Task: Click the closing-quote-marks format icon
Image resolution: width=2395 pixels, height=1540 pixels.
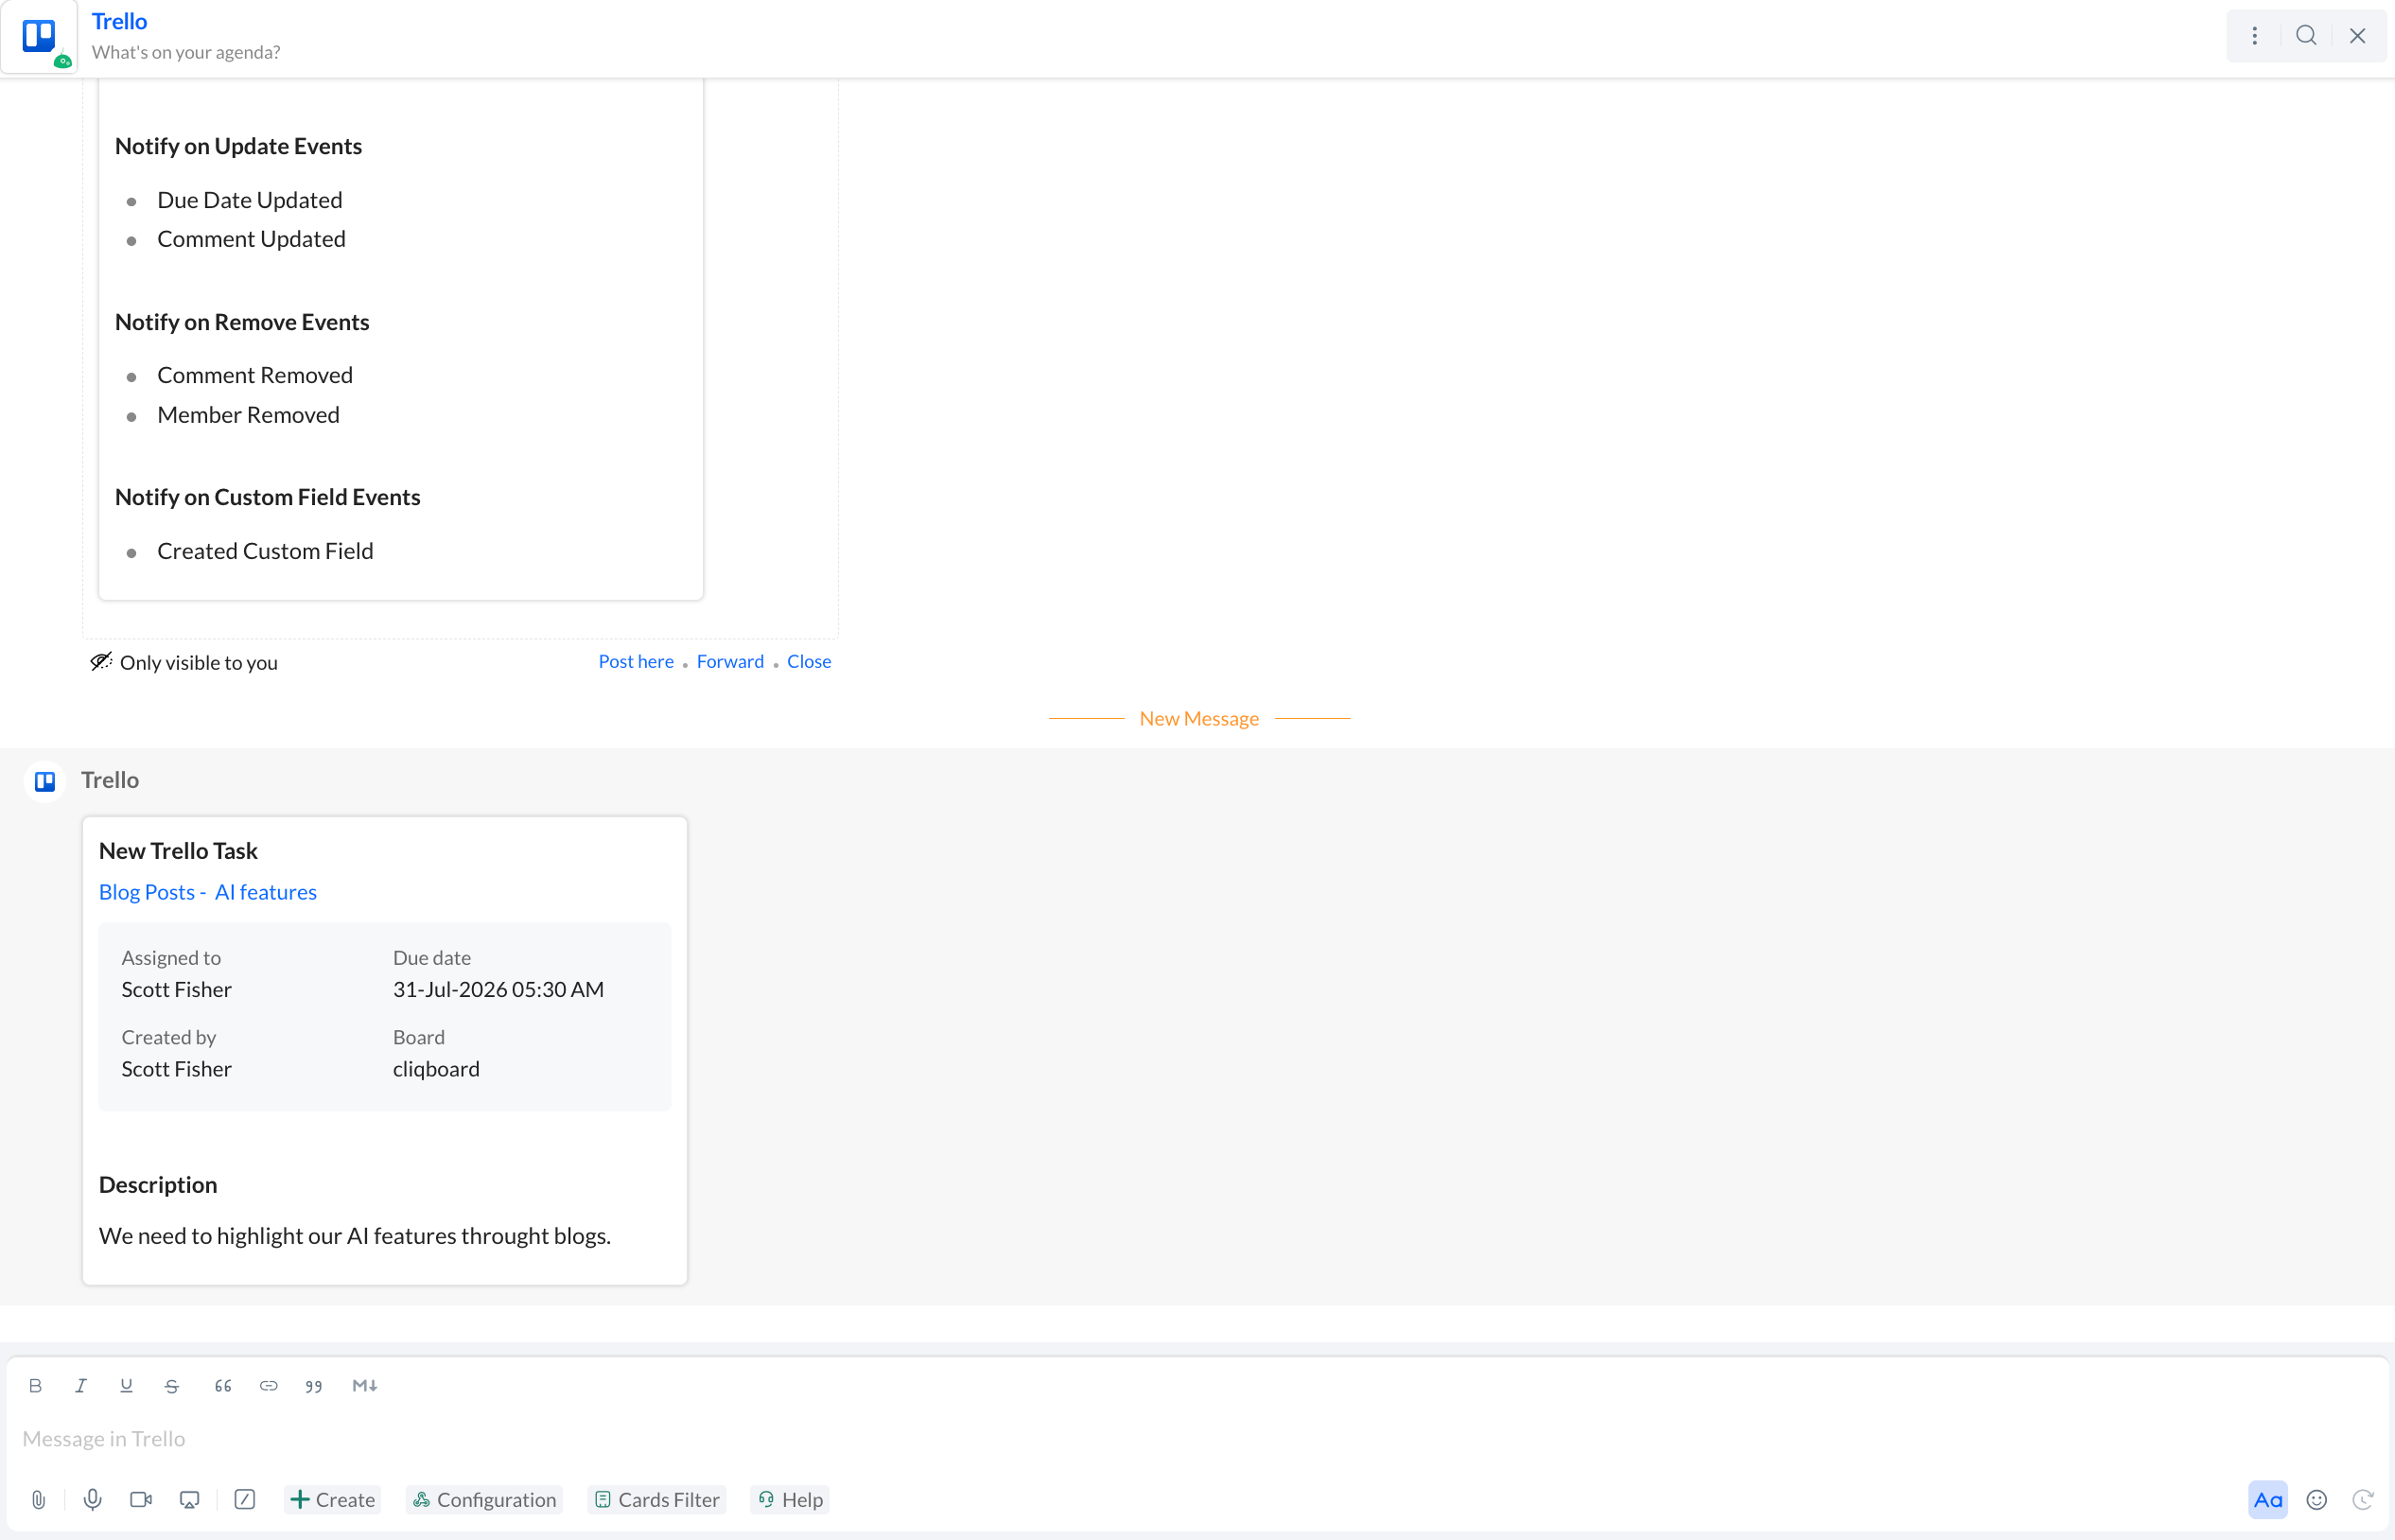Action: coord(314,1386)
